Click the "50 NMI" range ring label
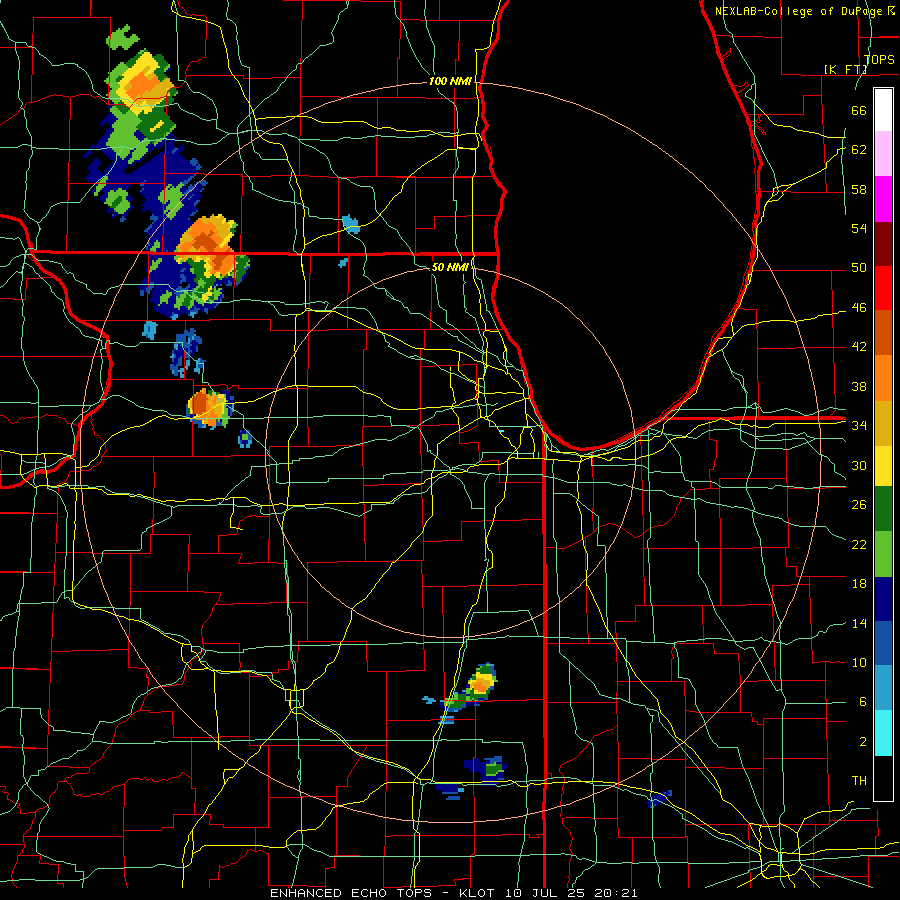This screenshot has width=900, height=900. [449, 267]
